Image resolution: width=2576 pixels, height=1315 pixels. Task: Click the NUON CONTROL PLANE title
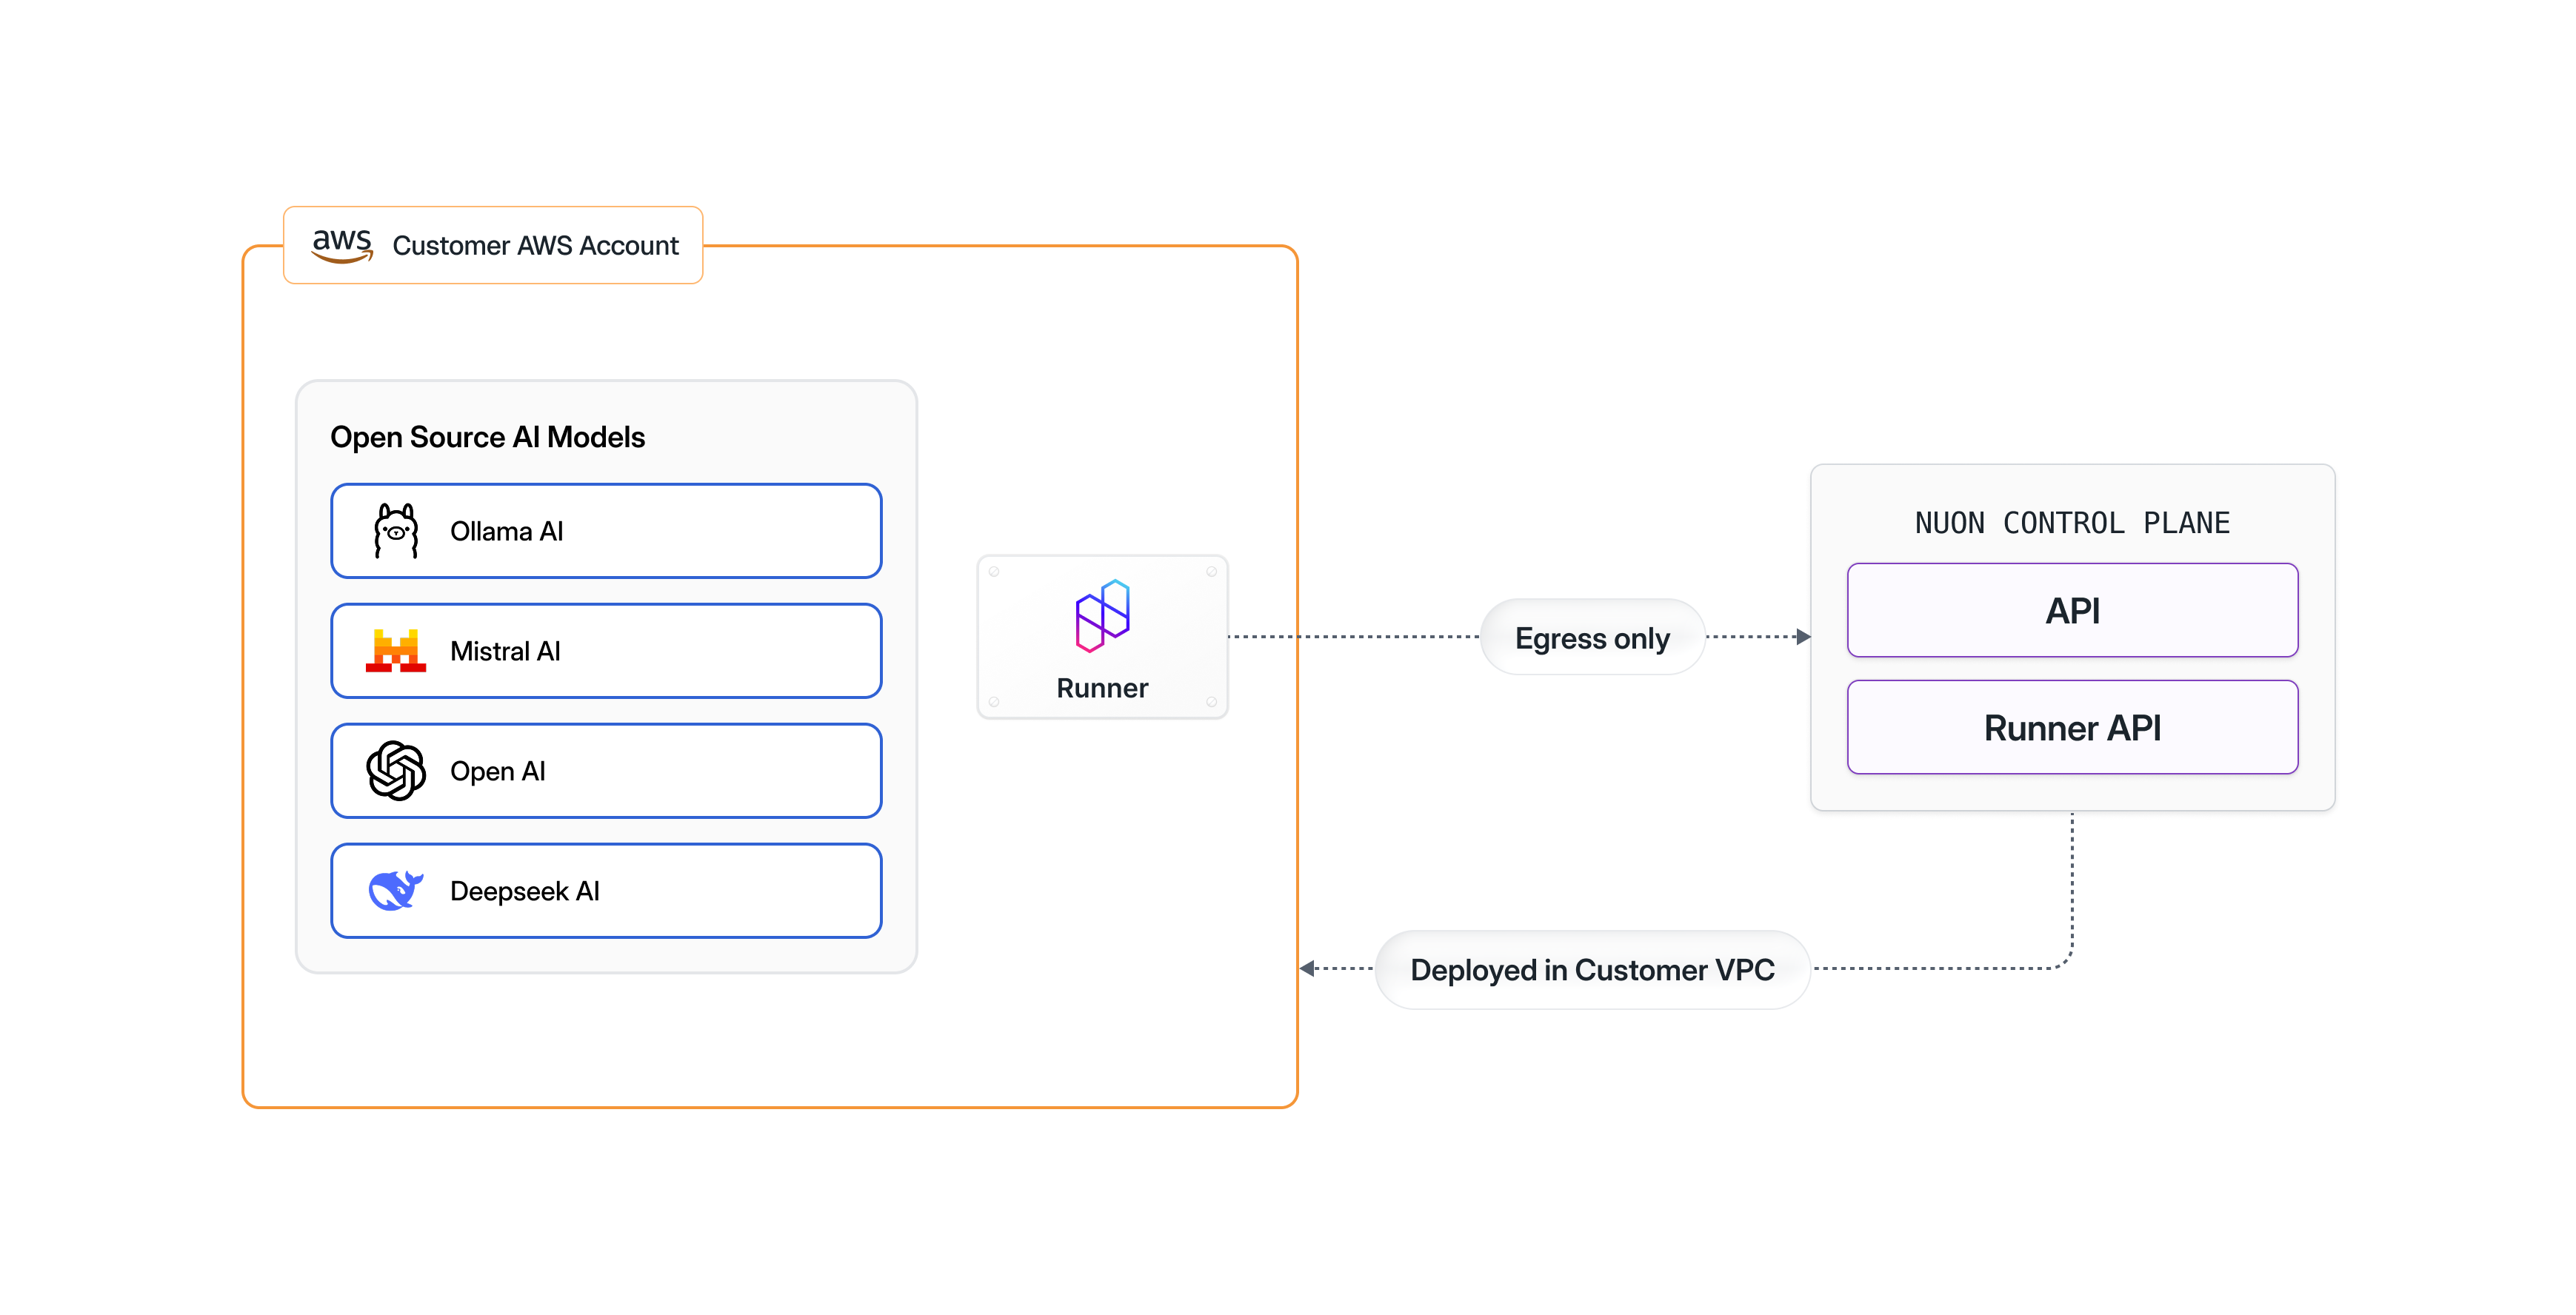coord(2072,523)
